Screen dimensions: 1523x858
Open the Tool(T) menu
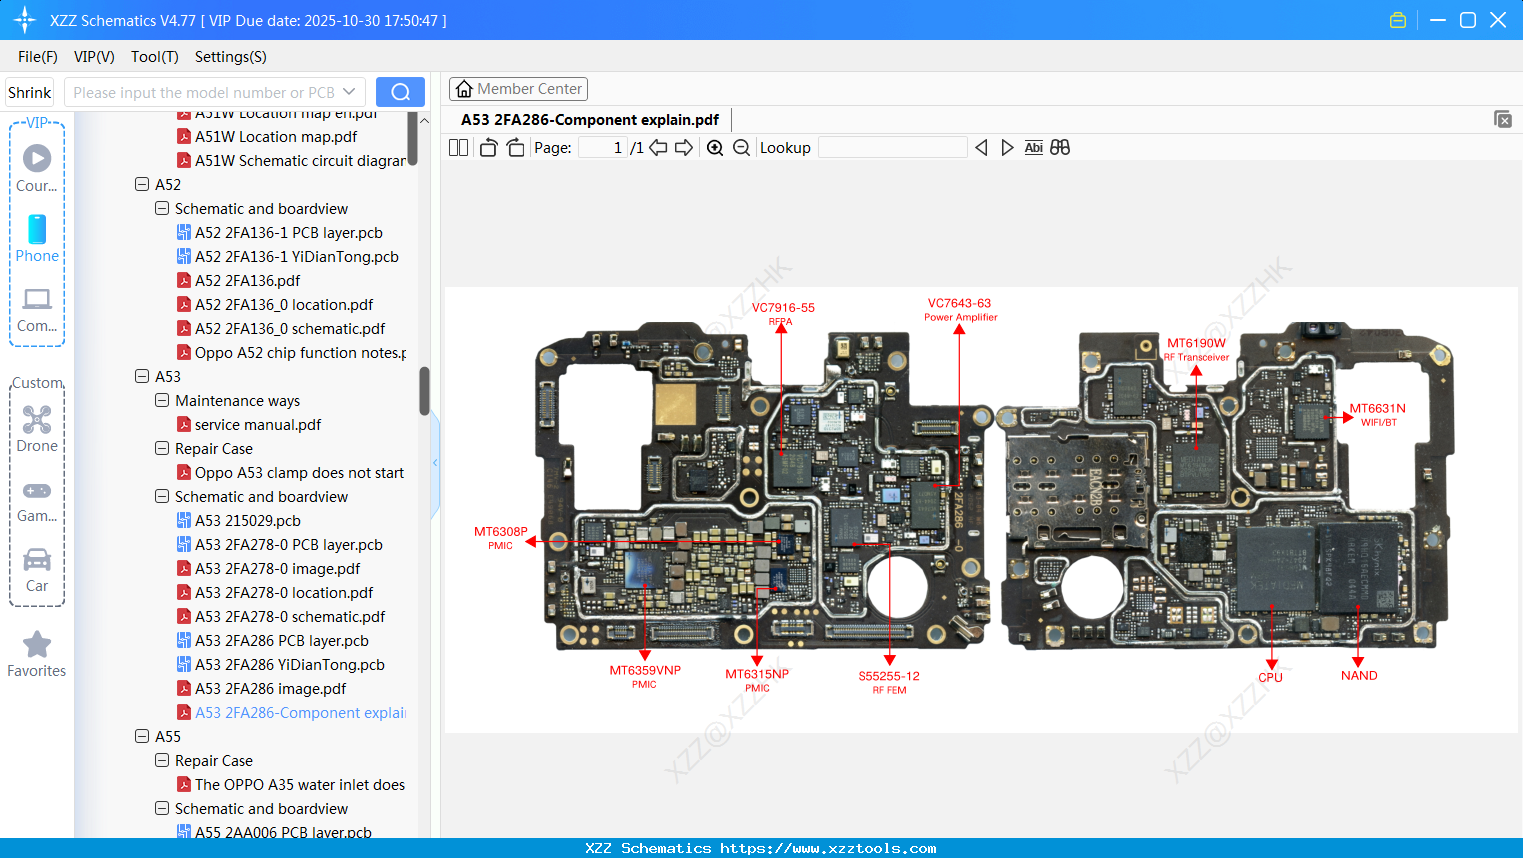tap(155, 57)
